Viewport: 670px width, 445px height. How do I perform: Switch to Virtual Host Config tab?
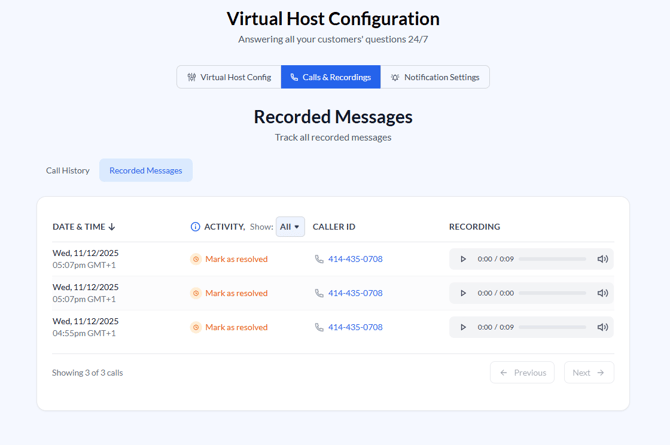[x=229, y=77]
